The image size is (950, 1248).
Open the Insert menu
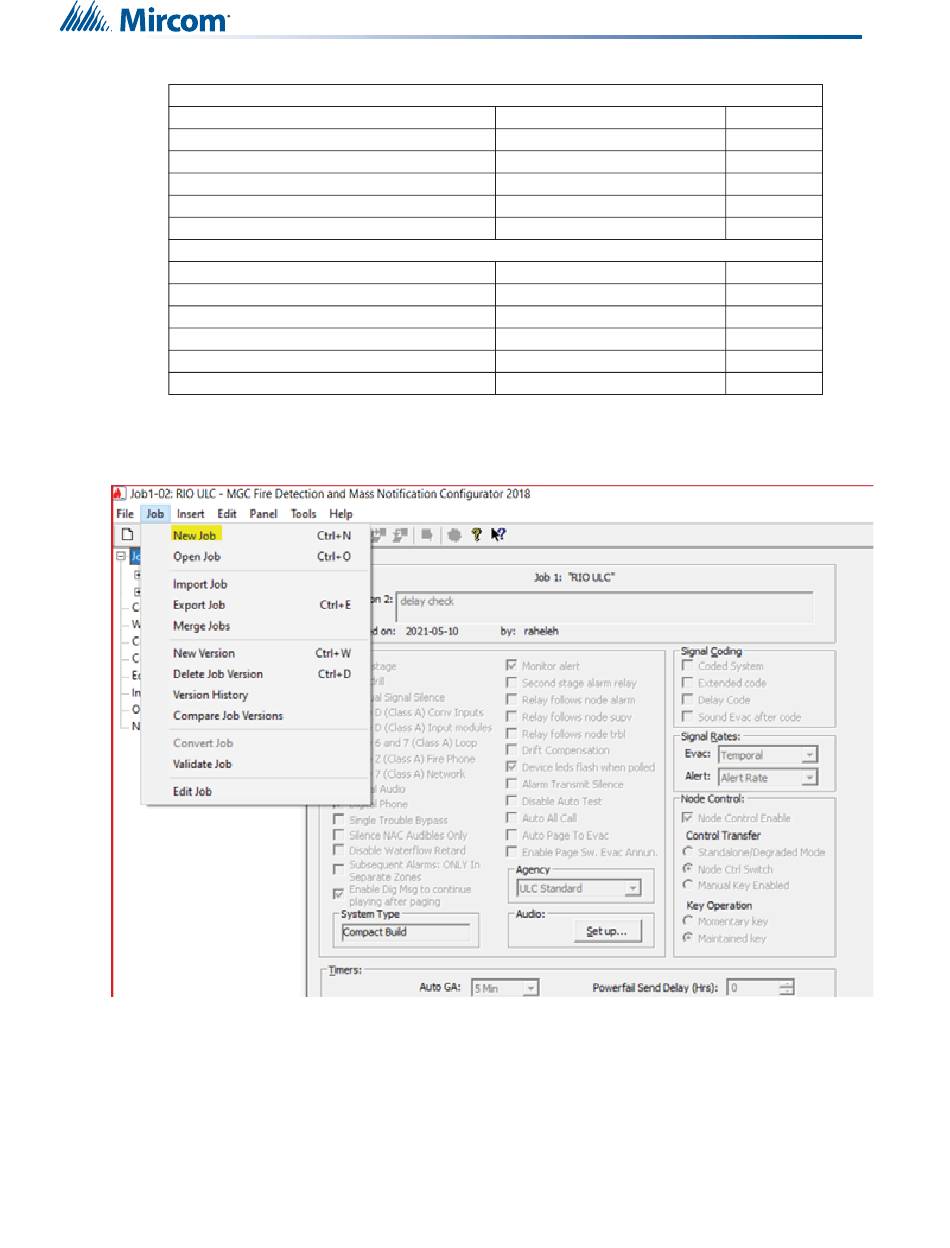click(191, 514)
